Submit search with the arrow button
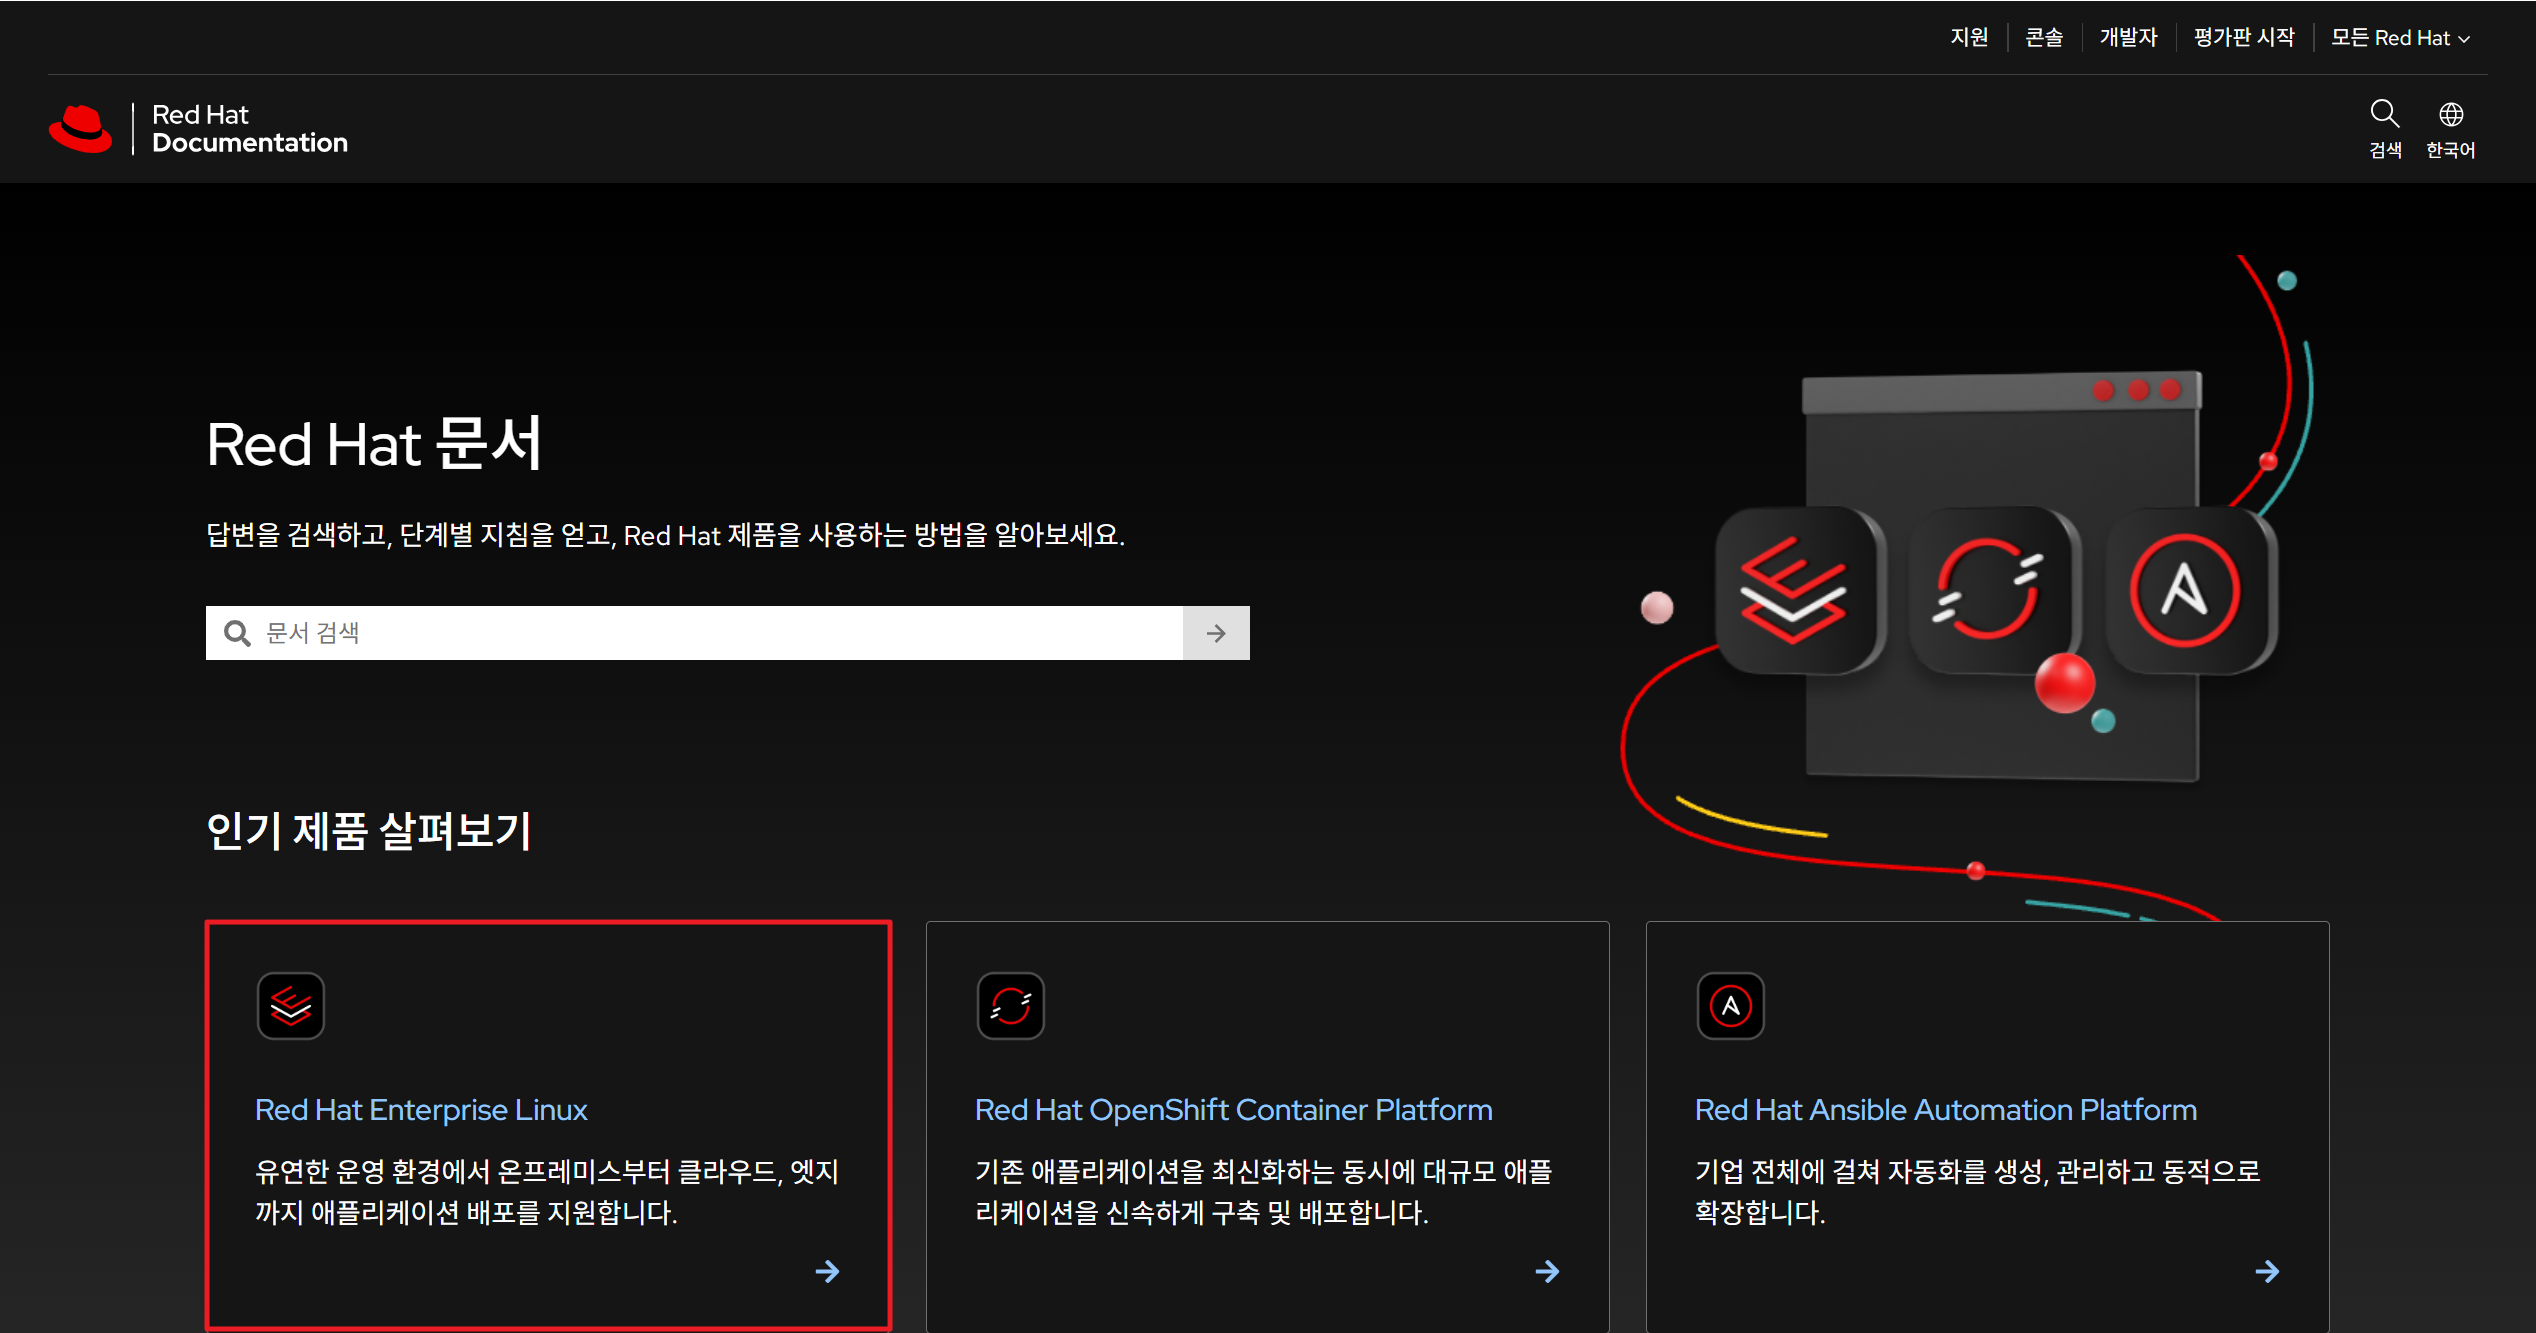This screenshot has width=2536, height=1333. 1216,633
